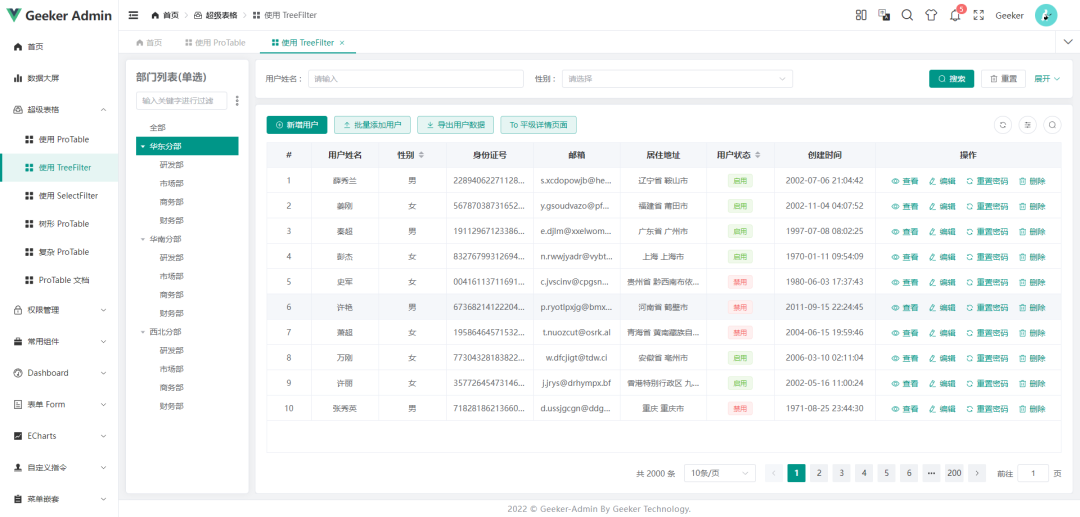Switch to the 使用 ProTable tab

pyautogui.click(x=215, y=43)
